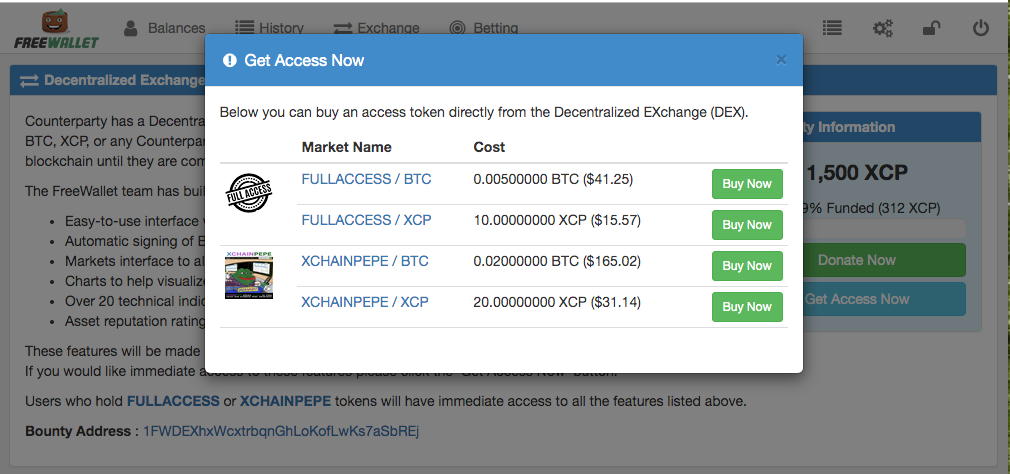The width and height of the screenshot is (1010, 474).
Task: Click Buy Now for XCHAINPEPE / BTC
Action: click(747, 266)
